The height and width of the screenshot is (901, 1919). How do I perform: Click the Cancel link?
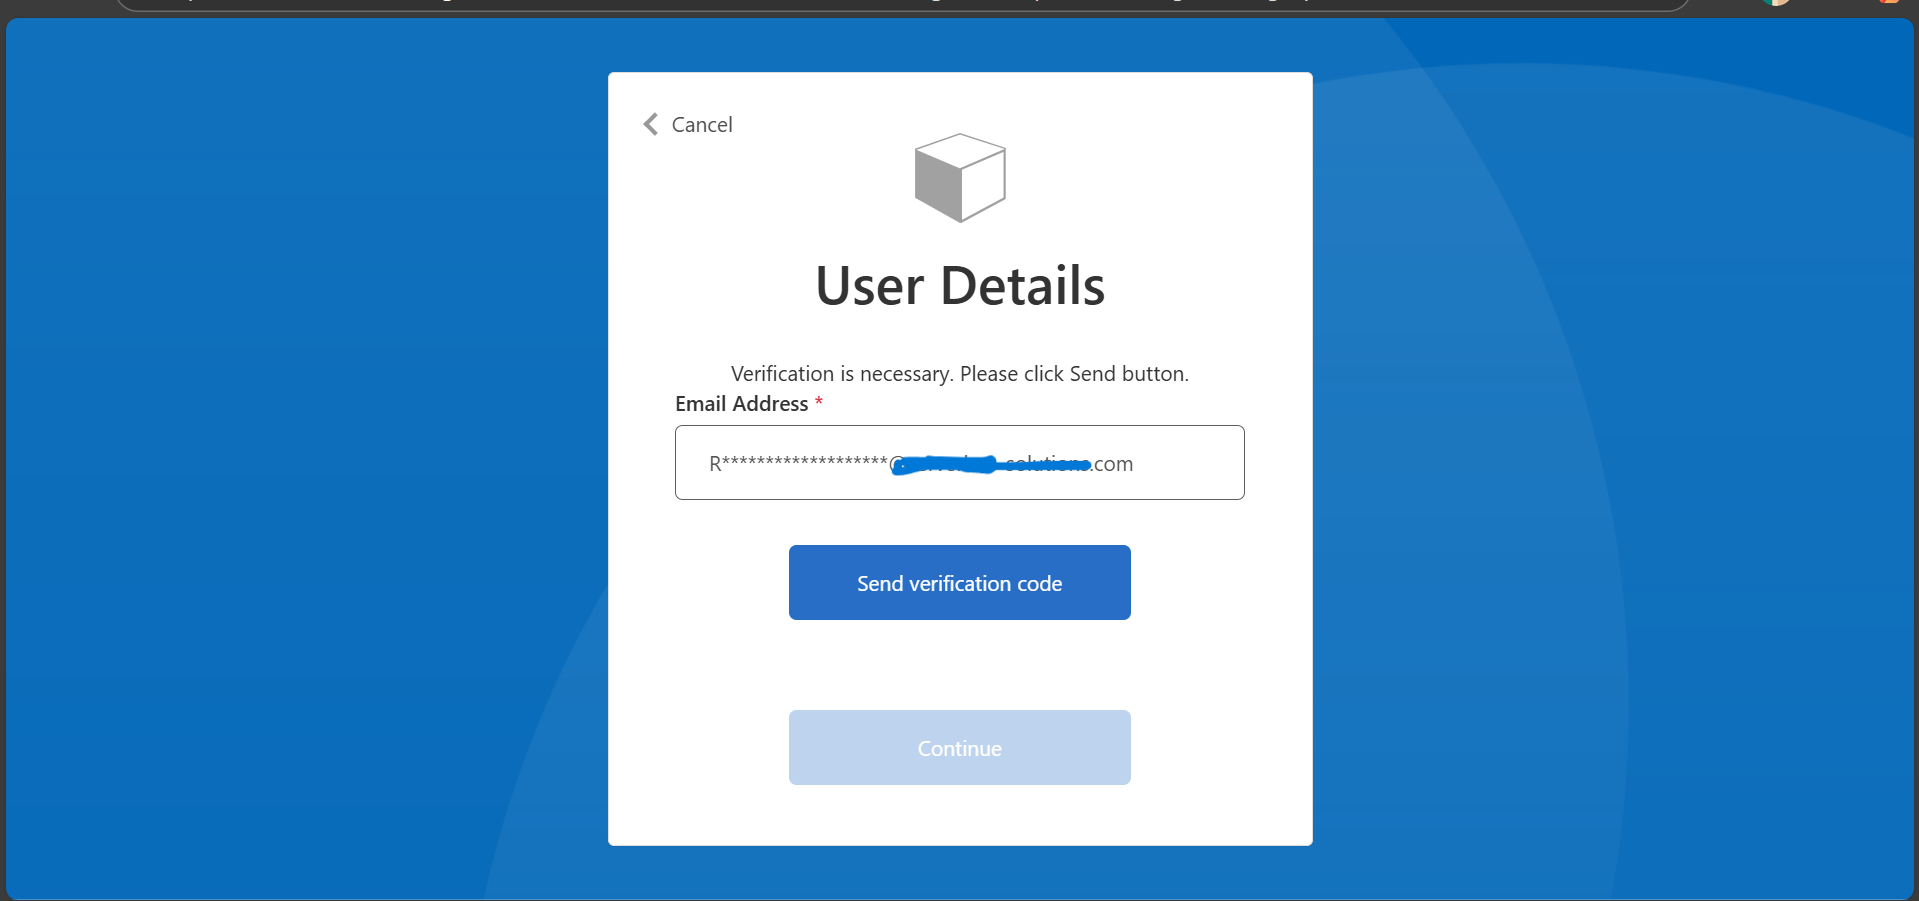coord(702,124)
